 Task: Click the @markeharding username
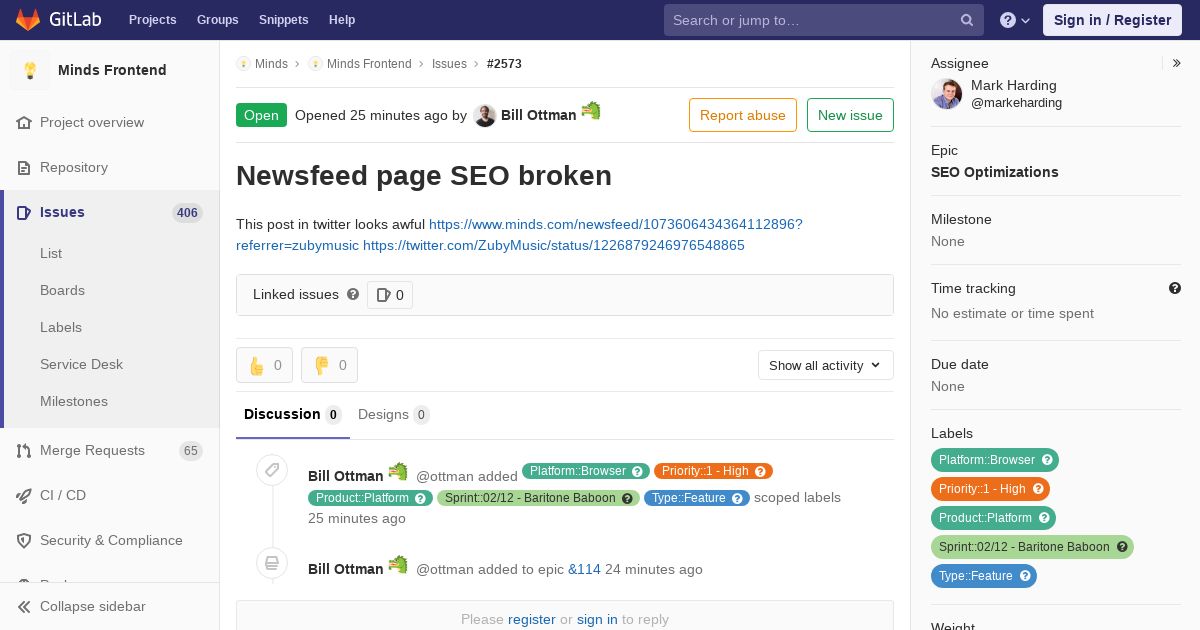click(x=1016, y=103)
